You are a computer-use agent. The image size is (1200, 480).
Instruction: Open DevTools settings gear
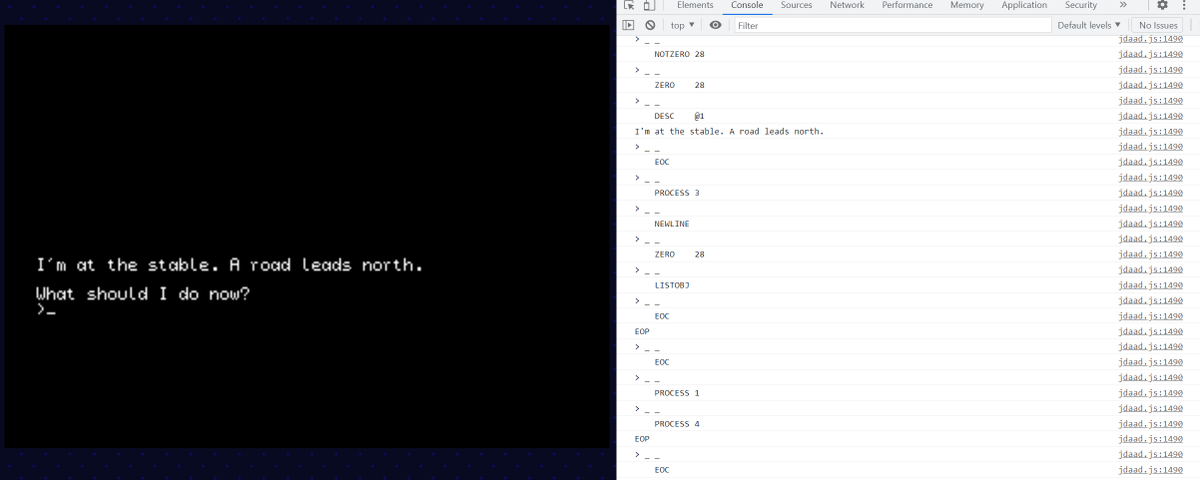tap(1163, 5)
